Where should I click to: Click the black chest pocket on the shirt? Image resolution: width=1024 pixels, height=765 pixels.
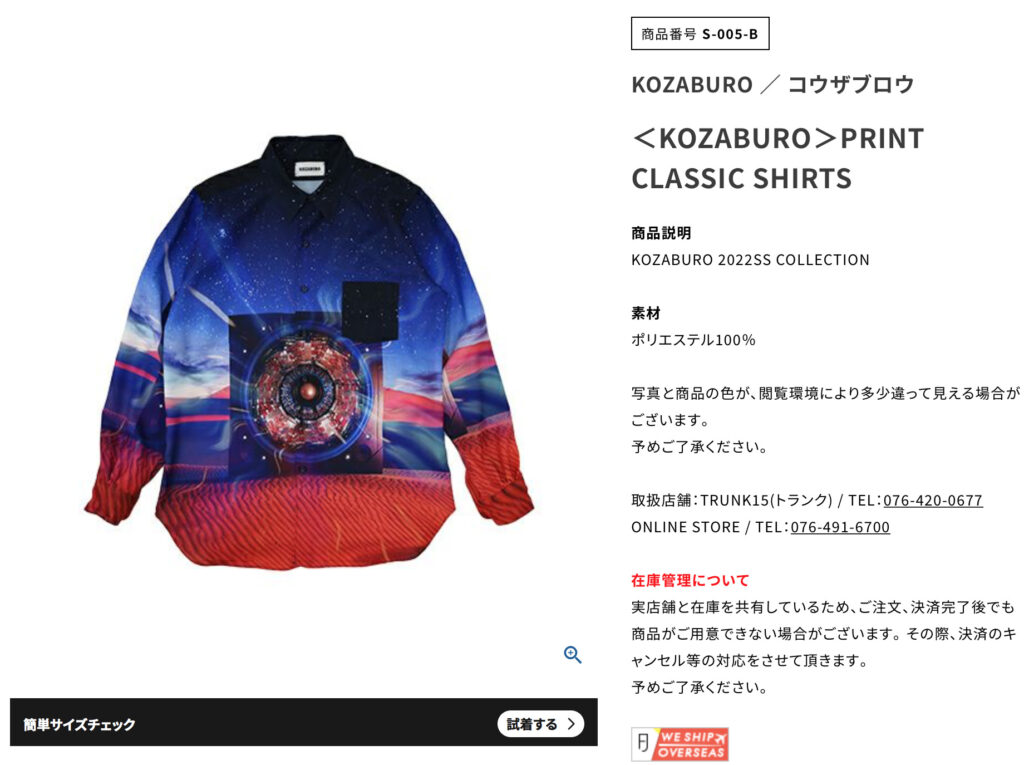tap(370, 311)
